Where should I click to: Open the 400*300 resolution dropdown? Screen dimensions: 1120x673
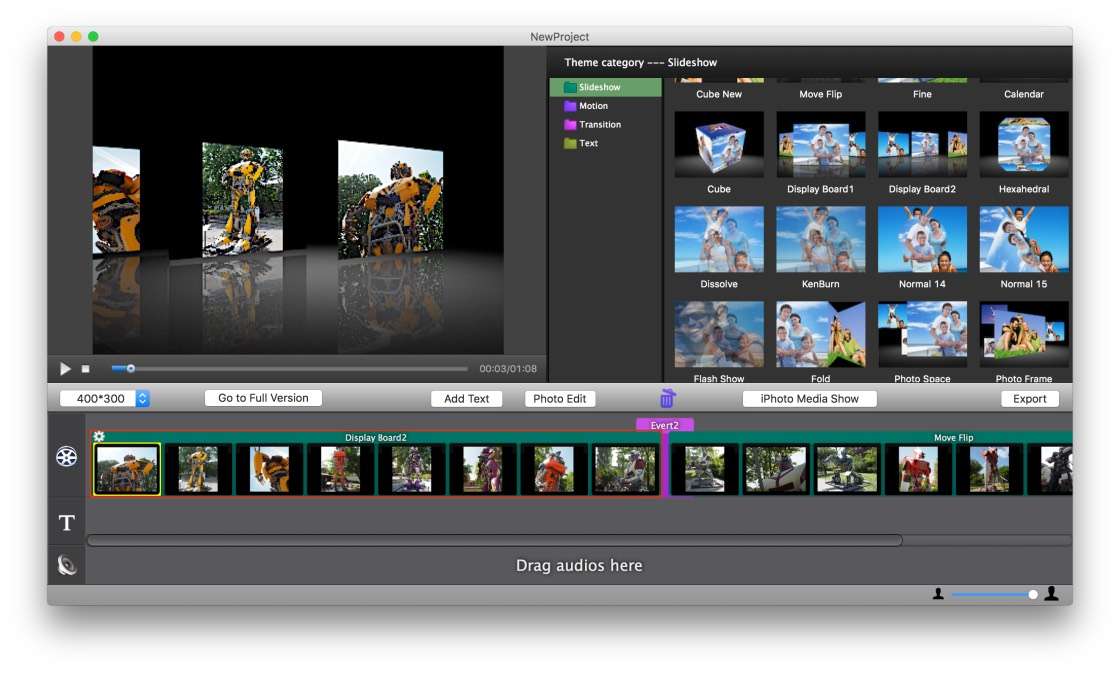(142, 398)
